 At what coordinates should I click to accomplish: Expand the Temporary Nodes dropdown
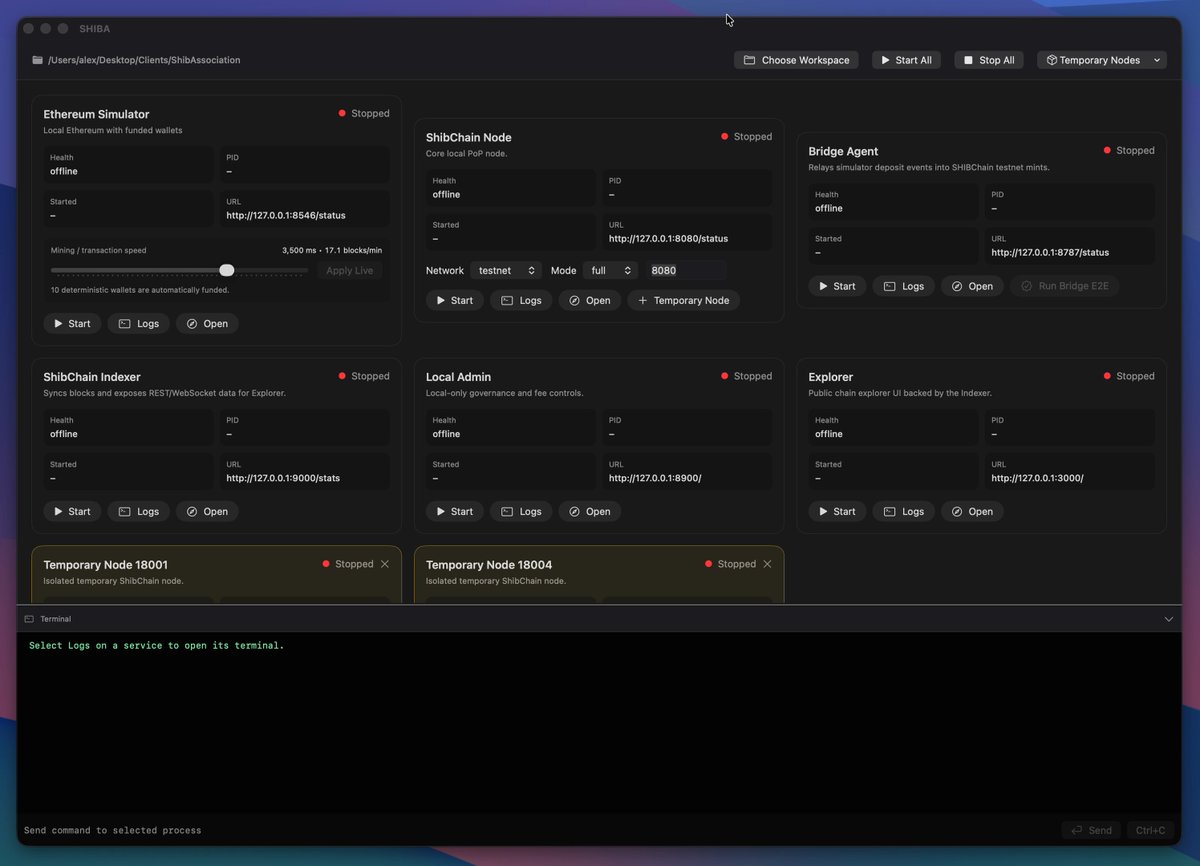click(x=1102, y=60)
